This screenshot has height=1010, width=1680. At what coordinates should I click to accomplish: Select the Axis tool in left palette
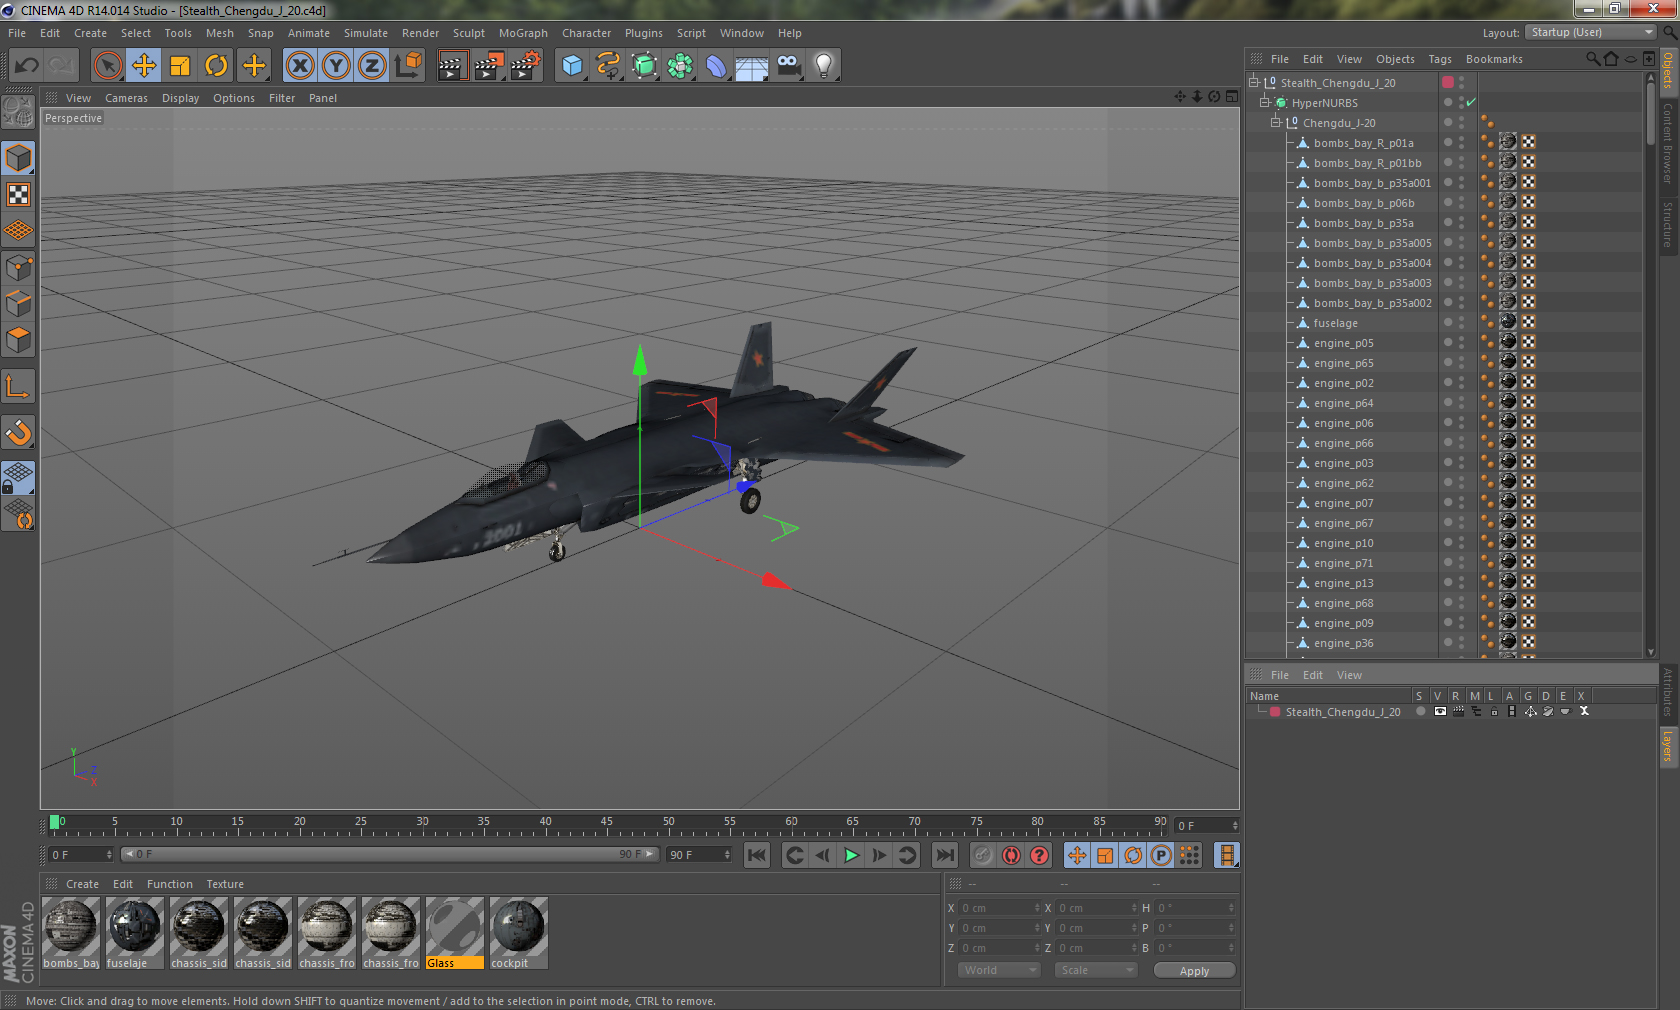[x=18, y=386]
